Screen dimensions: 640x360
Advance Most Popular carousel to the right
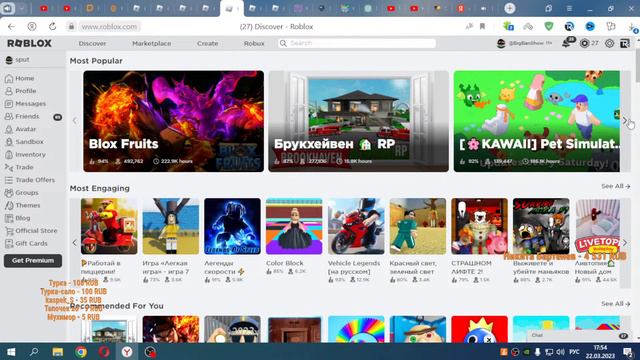625,121
